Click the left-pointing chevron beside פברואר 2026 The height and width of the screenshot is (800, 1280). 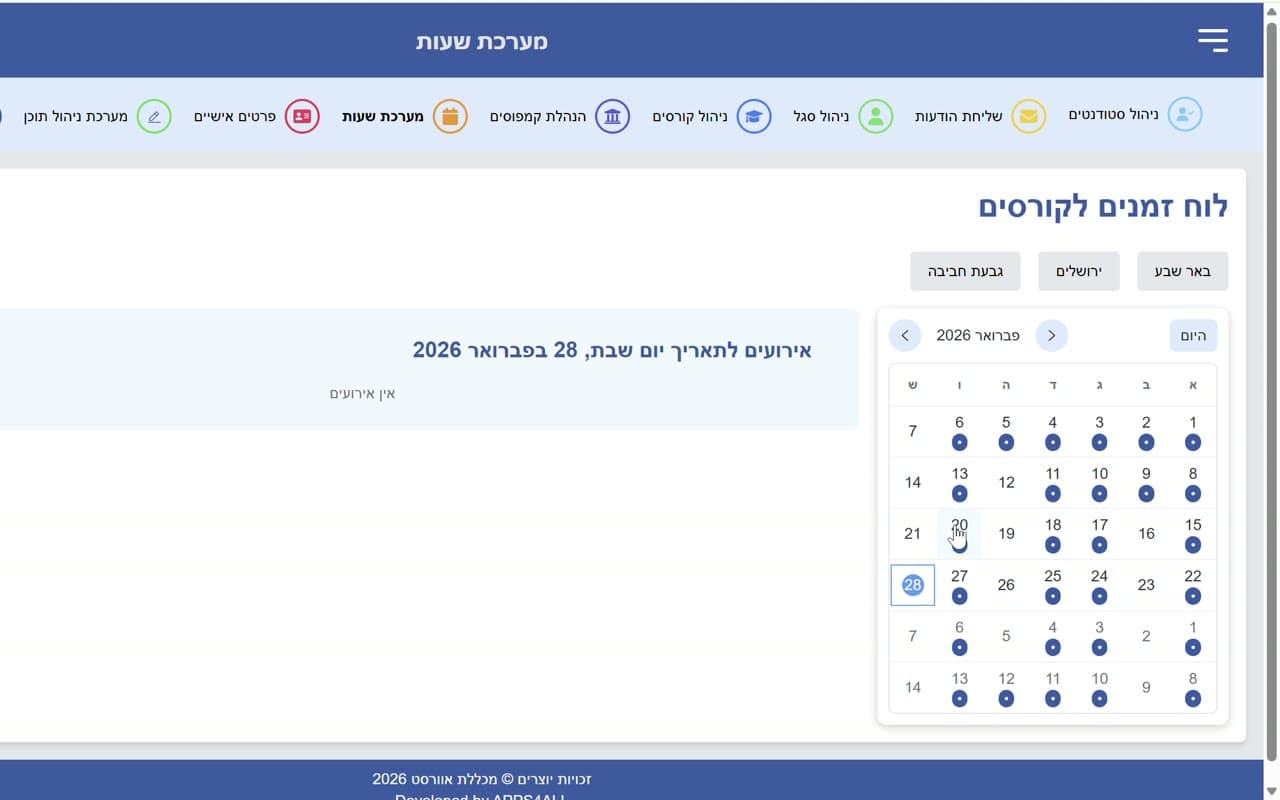point(905,336)
